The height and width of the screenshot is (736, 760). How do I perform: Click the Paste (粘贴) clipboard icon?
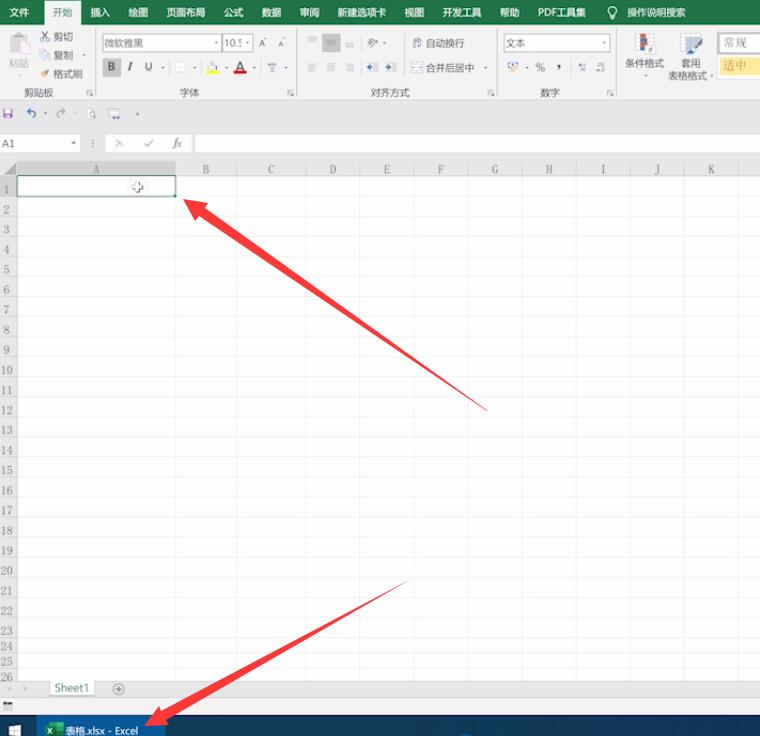tap(19, 44)
